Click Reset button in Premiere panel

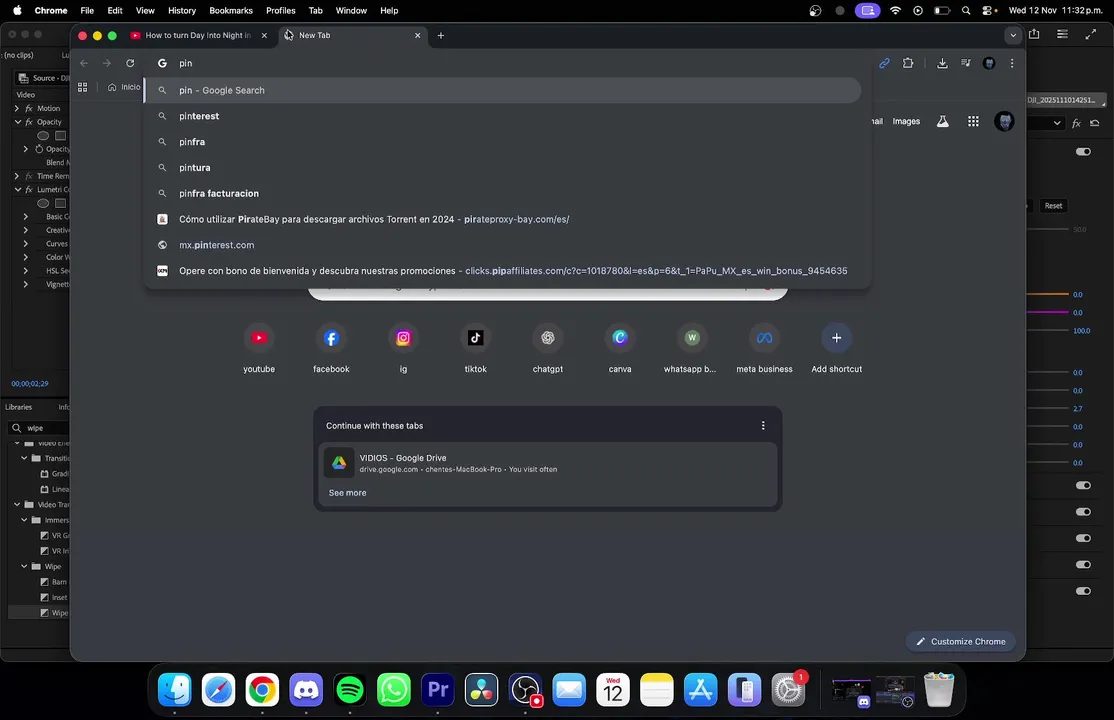click(1053, 206)
